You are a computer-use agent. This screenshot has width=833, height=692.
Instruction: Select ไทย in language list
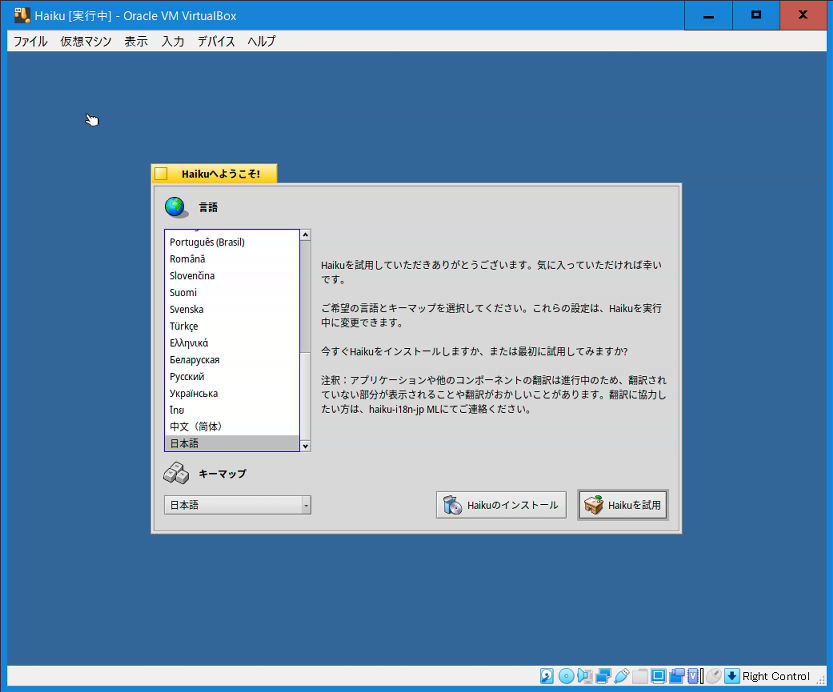point(232,410)
